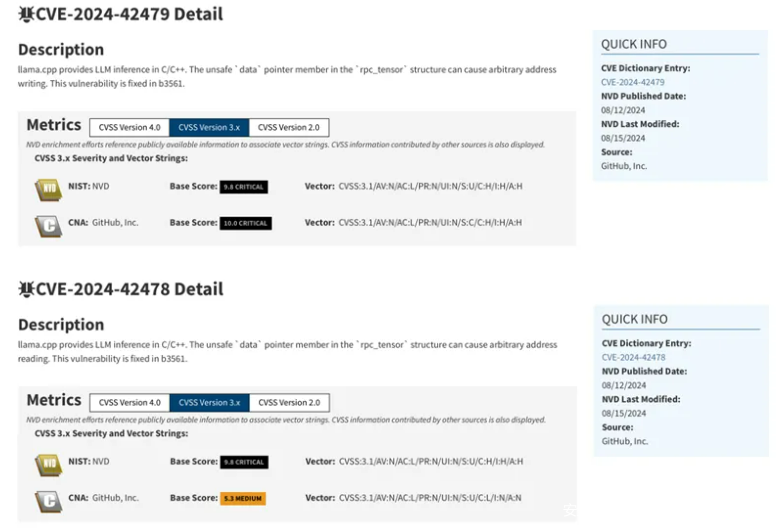779x529 pixels.
Task: Click the 5.3 MEDIUM base score badge
Action: (243, 498)
